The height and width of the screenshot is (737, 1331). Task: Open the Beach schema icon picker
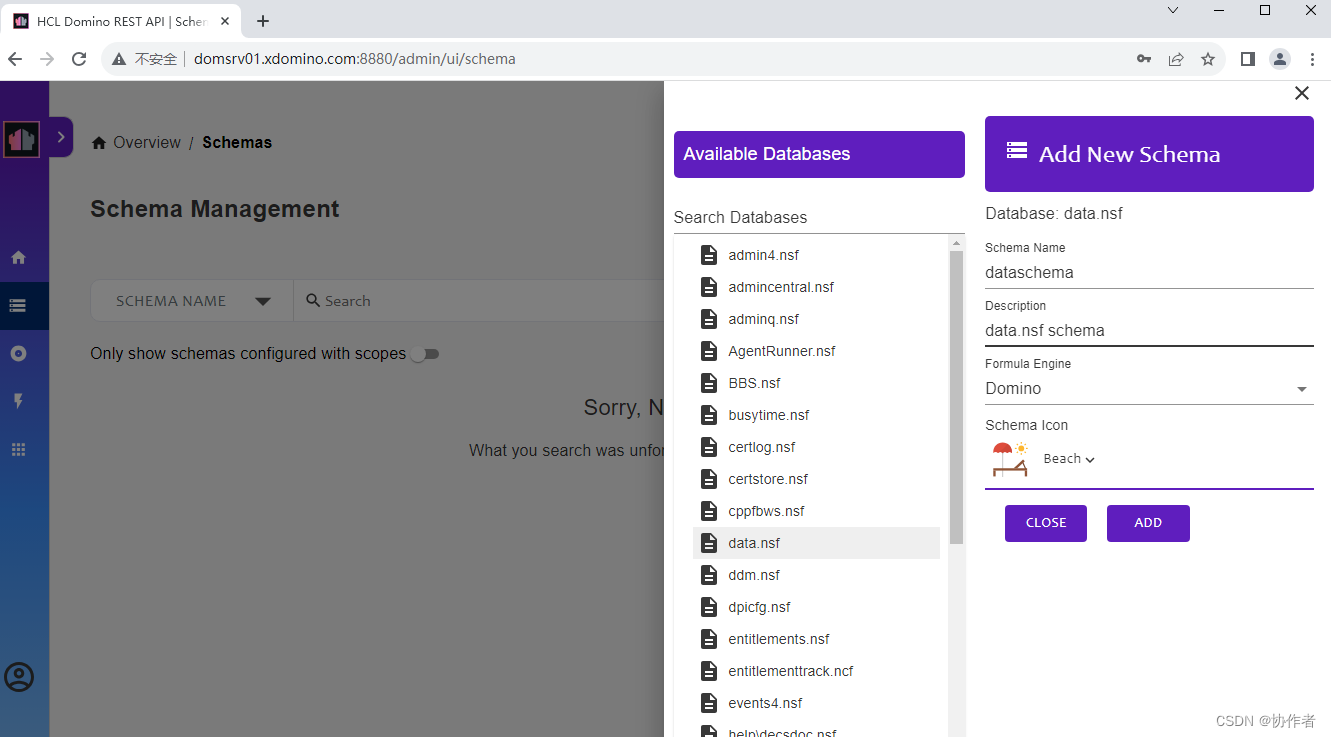(x=1069, y=459)
